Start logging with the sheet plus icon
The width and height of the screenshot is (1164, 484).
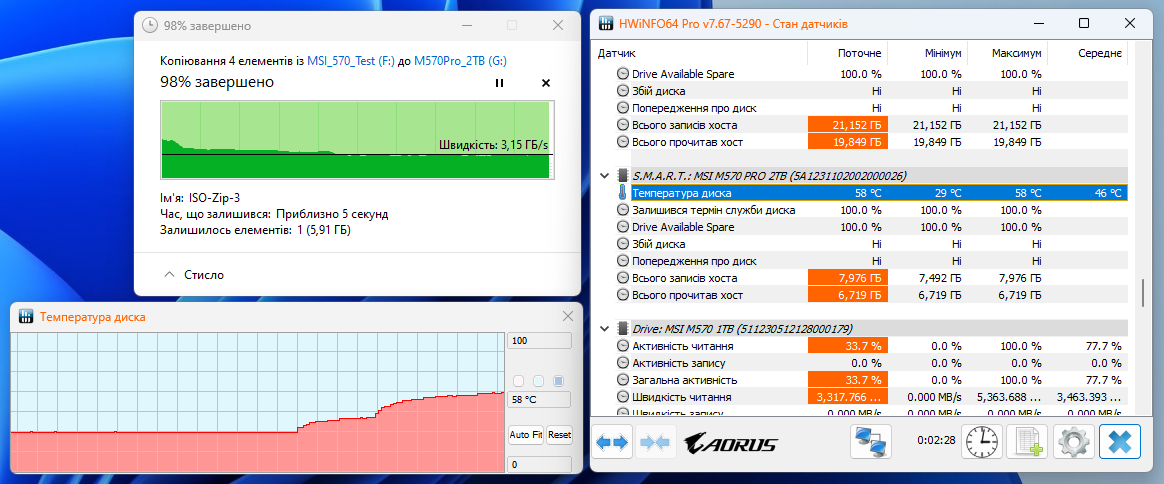coord(1028,442)
